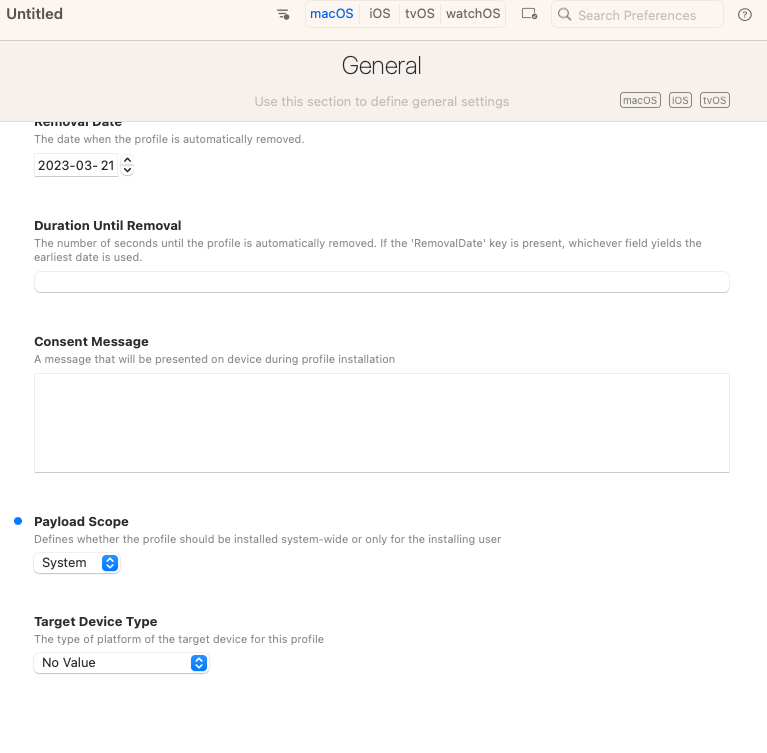Image resolution: width=767 pixels, height=753 pixels.
Task: Open the filter options icon in toolbar
Action: point(283,15)
